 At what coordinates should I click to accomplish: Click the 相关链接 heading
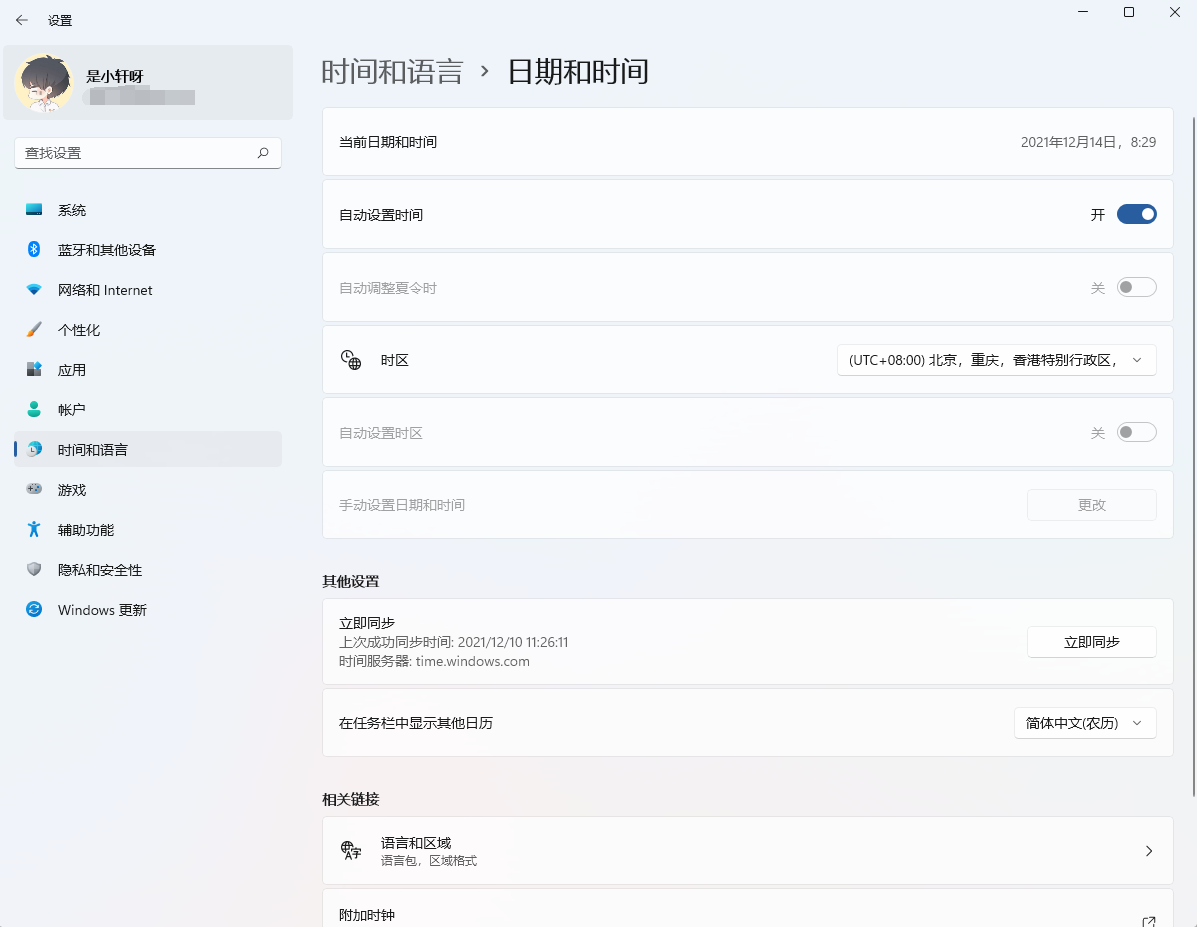(x=350, y=799)
